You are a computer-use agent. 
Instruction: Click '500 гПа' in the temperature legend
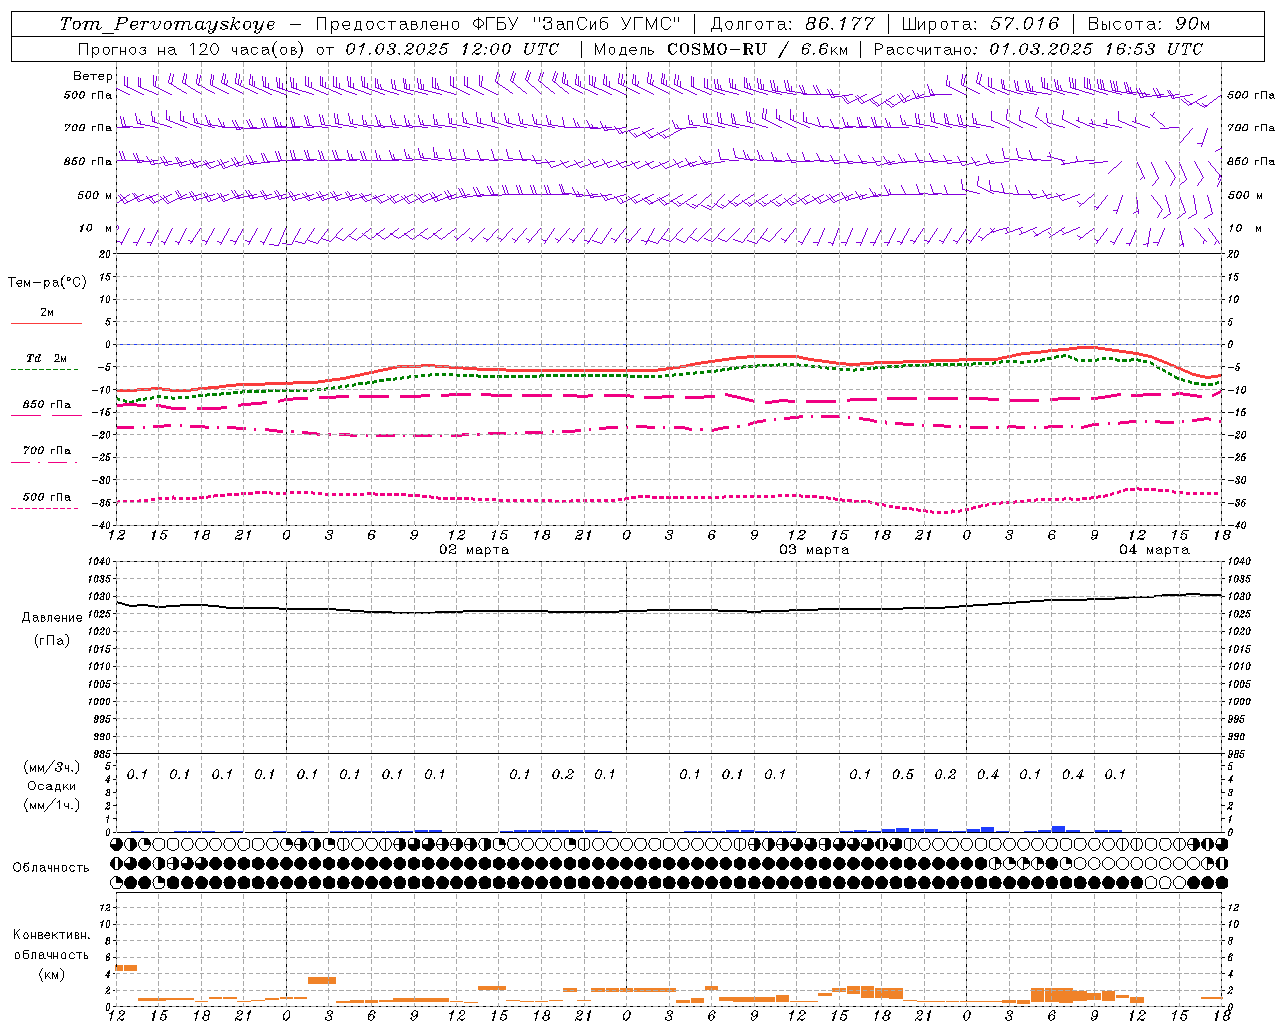tap(47, 497)
